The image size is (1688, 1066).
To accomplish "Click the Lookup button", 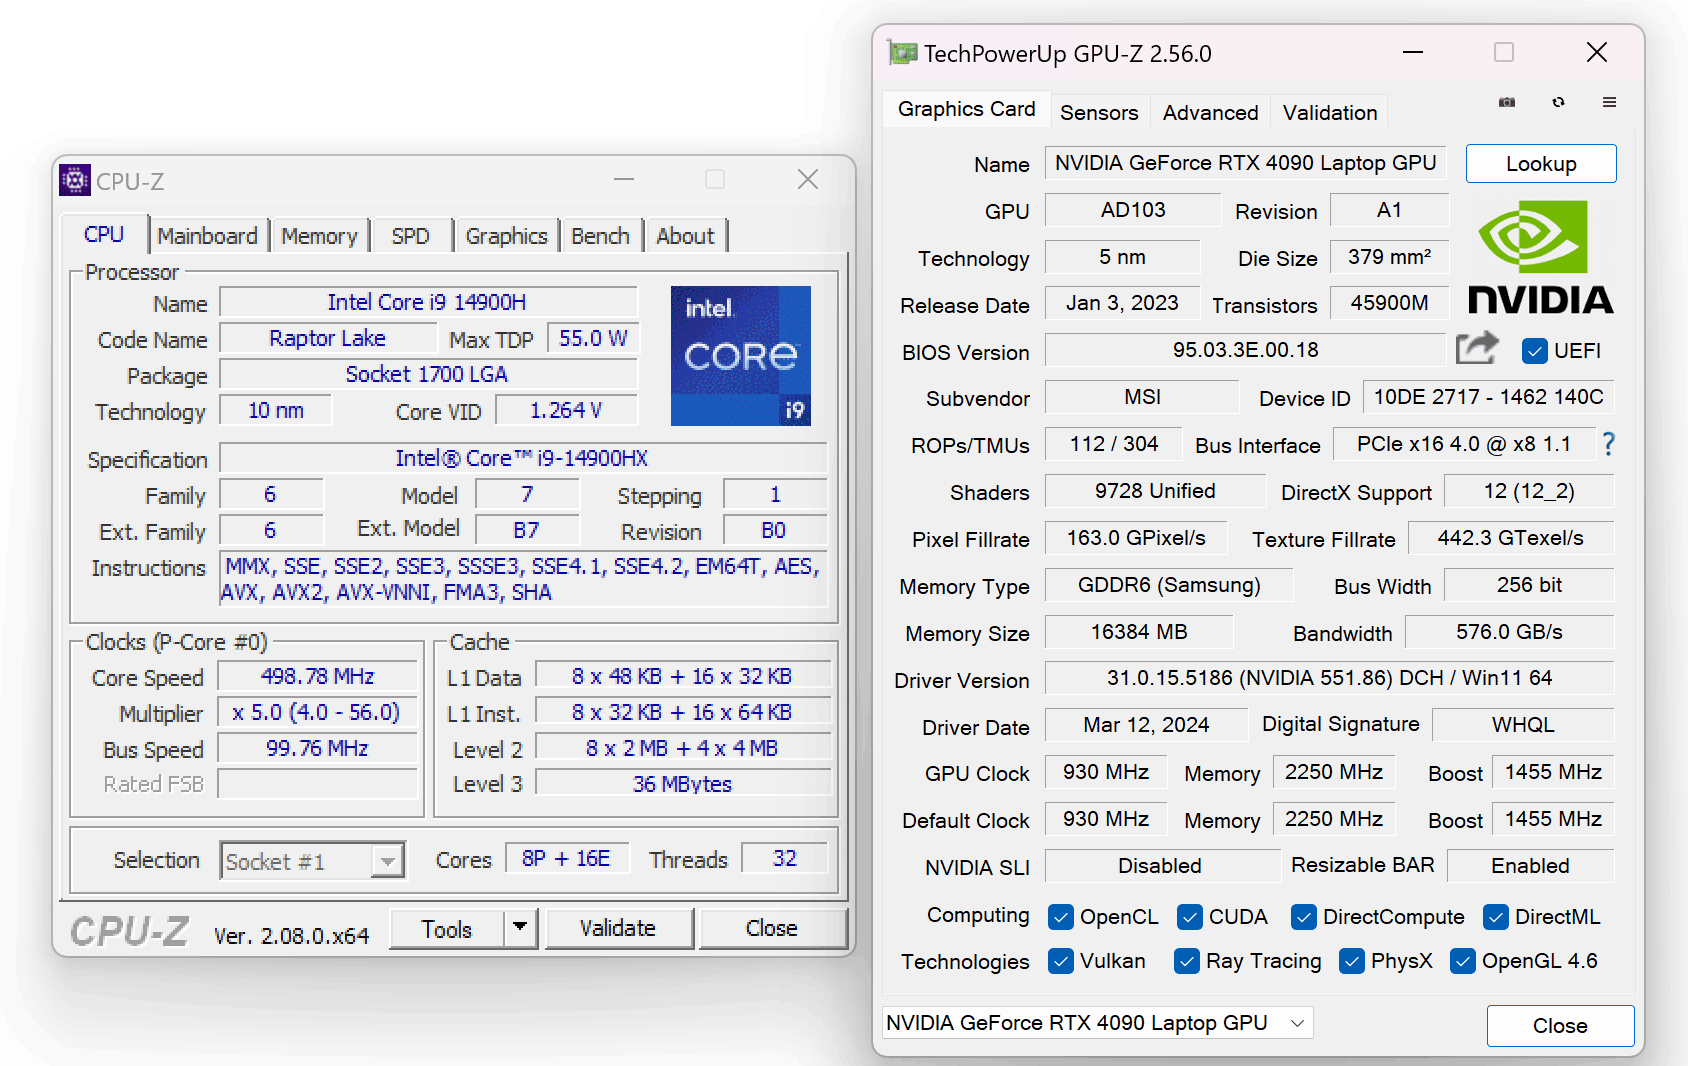I will pos(1540,164).
